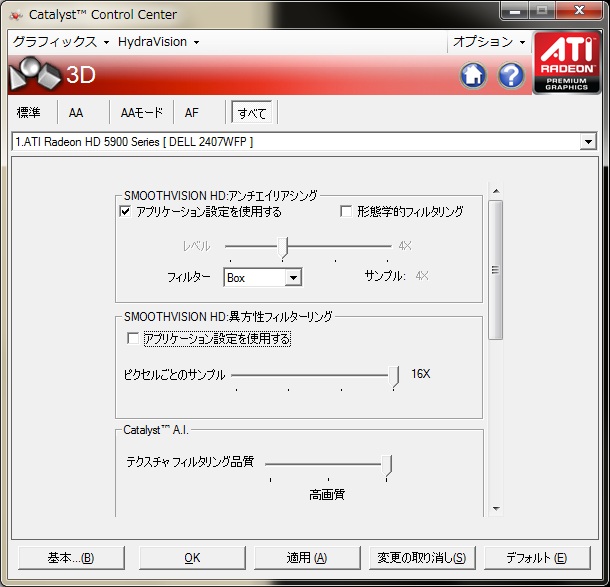Click the 変更の取り消し(S) button

(x=422, y=558)
